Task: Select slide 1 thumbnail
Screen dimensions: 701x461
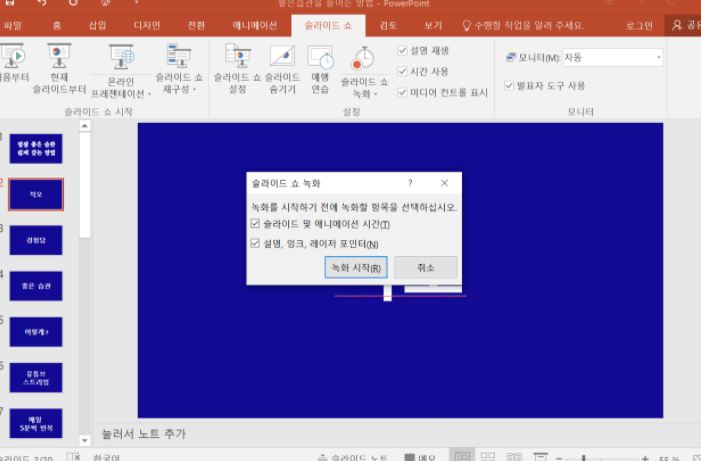Action: [x=36, y=148]
